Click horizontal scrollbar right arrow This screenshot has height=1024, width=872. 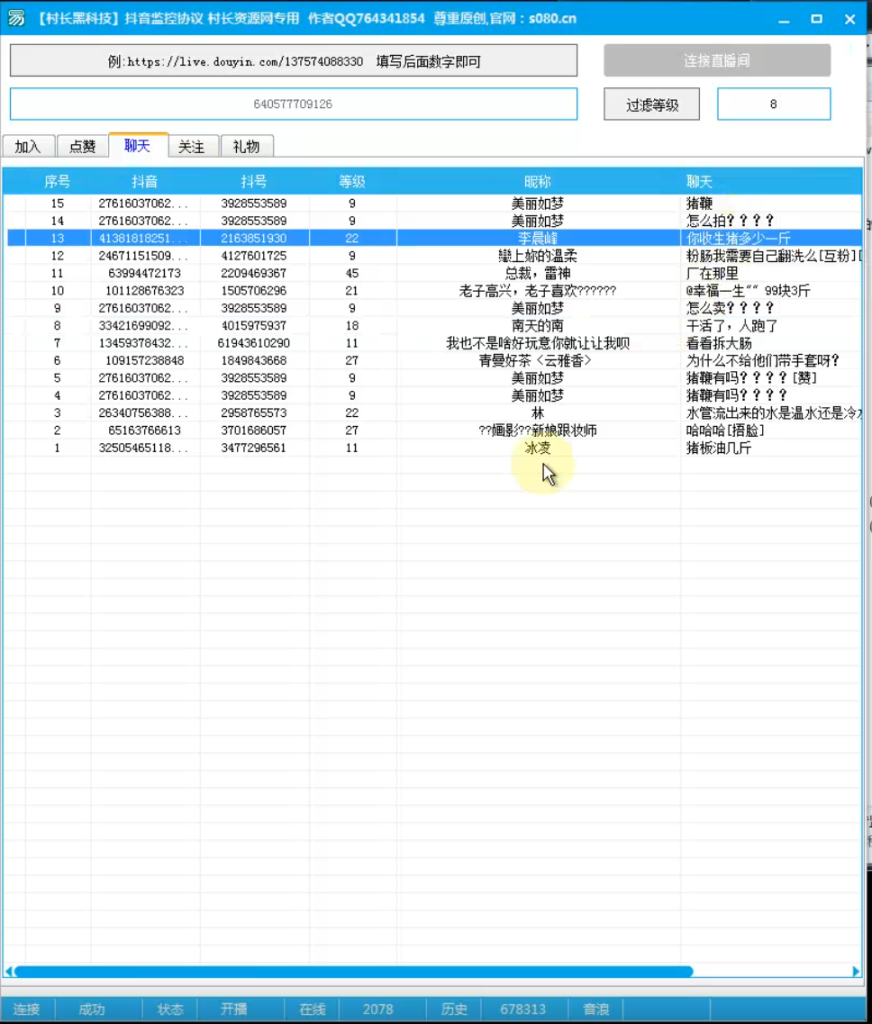[x=856, y=971]
